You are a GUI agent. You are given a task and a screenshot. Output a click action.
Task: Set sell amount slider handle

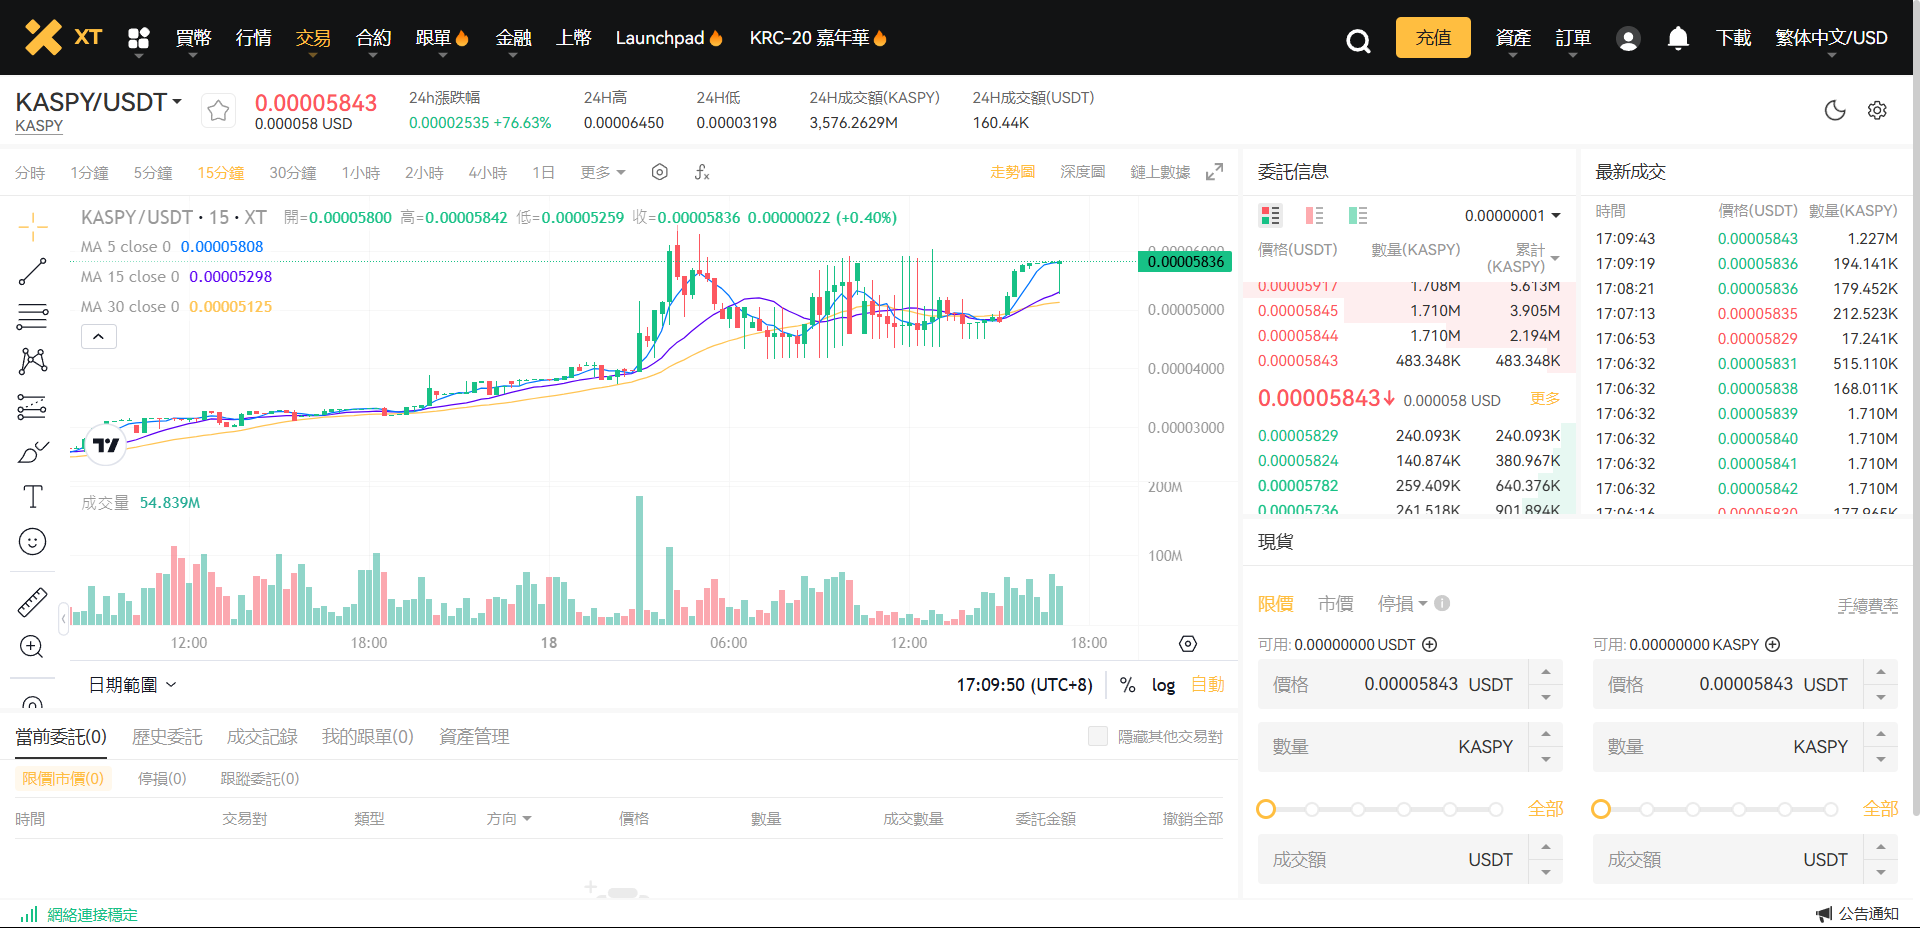click(1601, 809)
